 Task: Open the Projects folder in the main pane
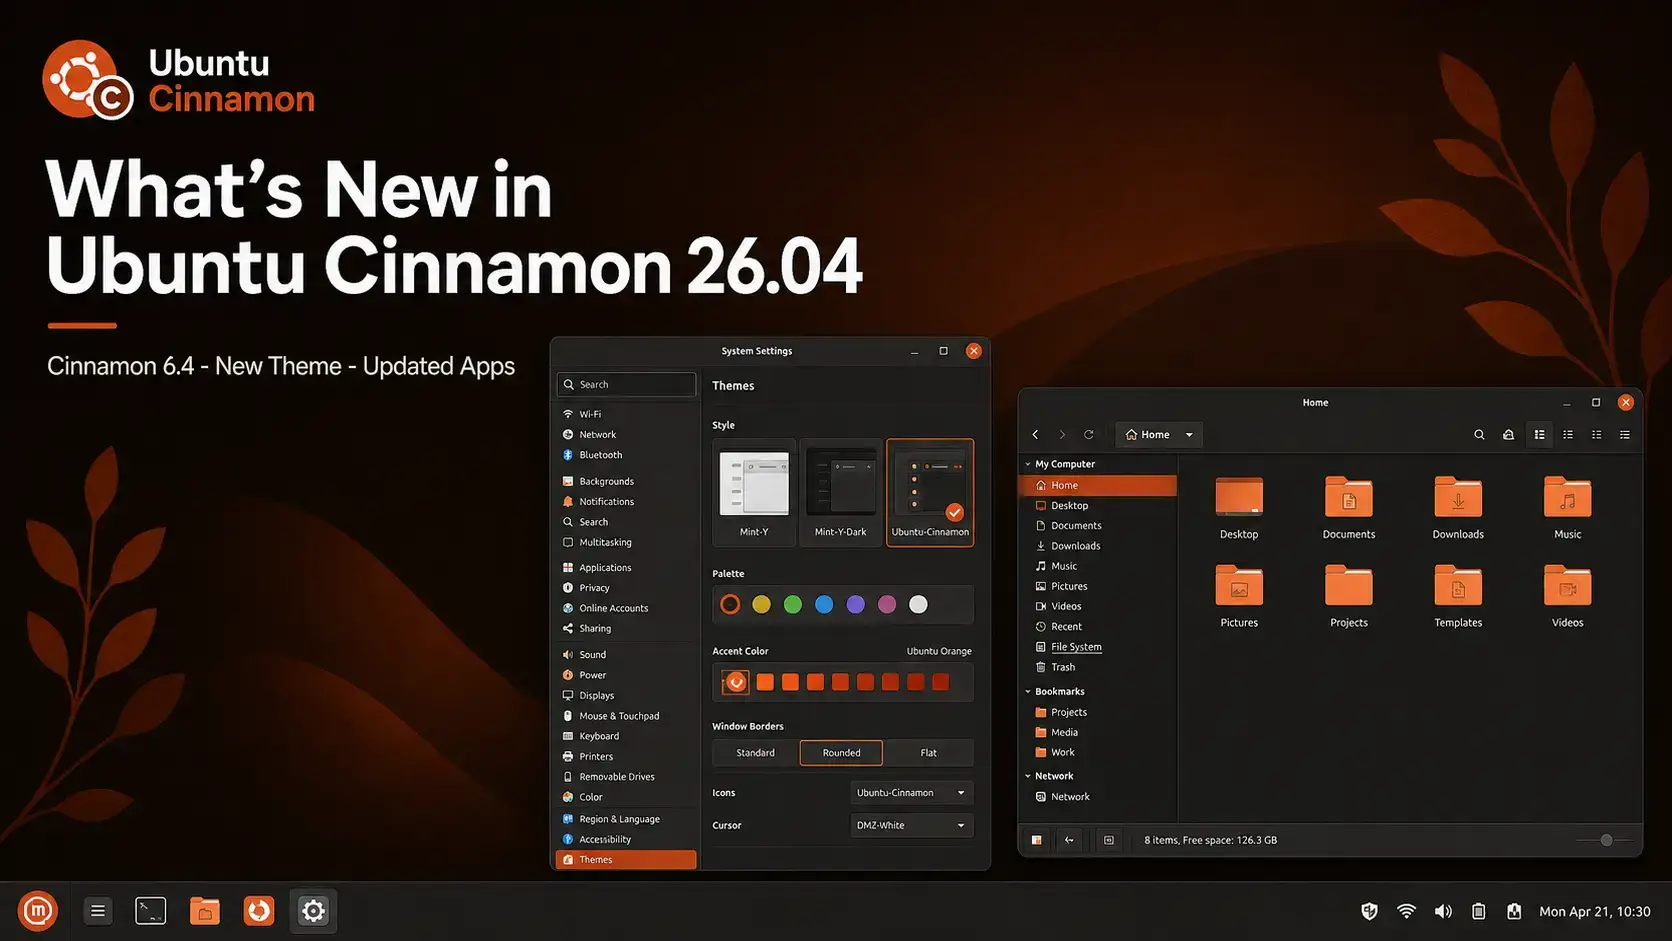pos(1349,596)
